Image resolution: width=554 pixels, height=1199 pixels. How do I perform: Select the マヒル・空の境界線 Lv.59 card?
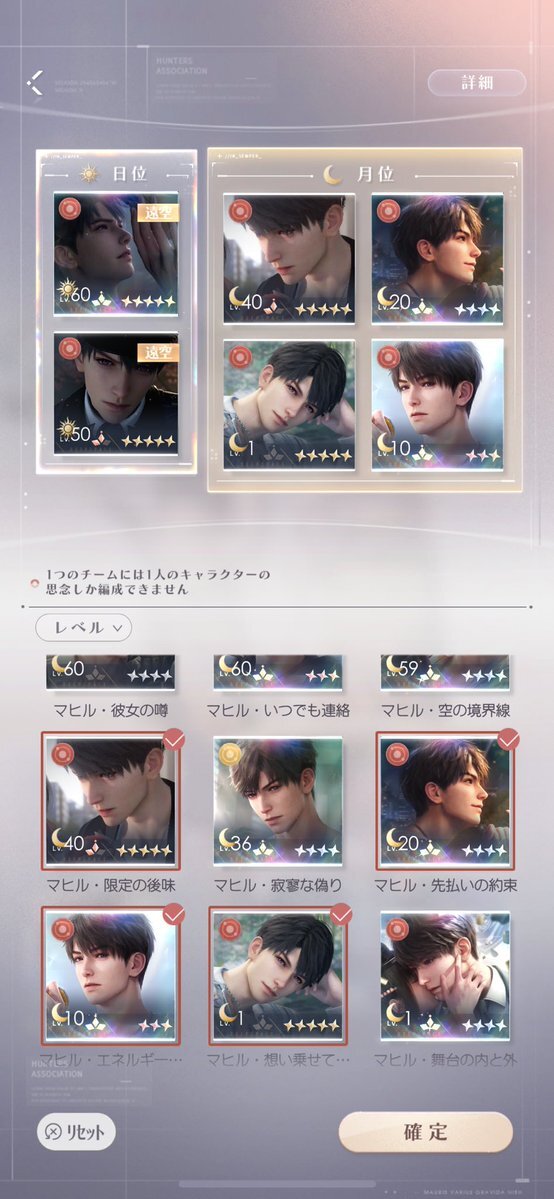click(x=445, y=673)
